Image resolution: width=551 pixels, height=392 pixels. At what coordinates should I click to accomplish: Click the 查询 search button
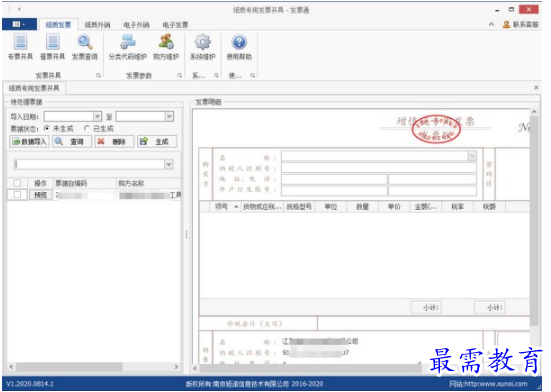point(72,142)
